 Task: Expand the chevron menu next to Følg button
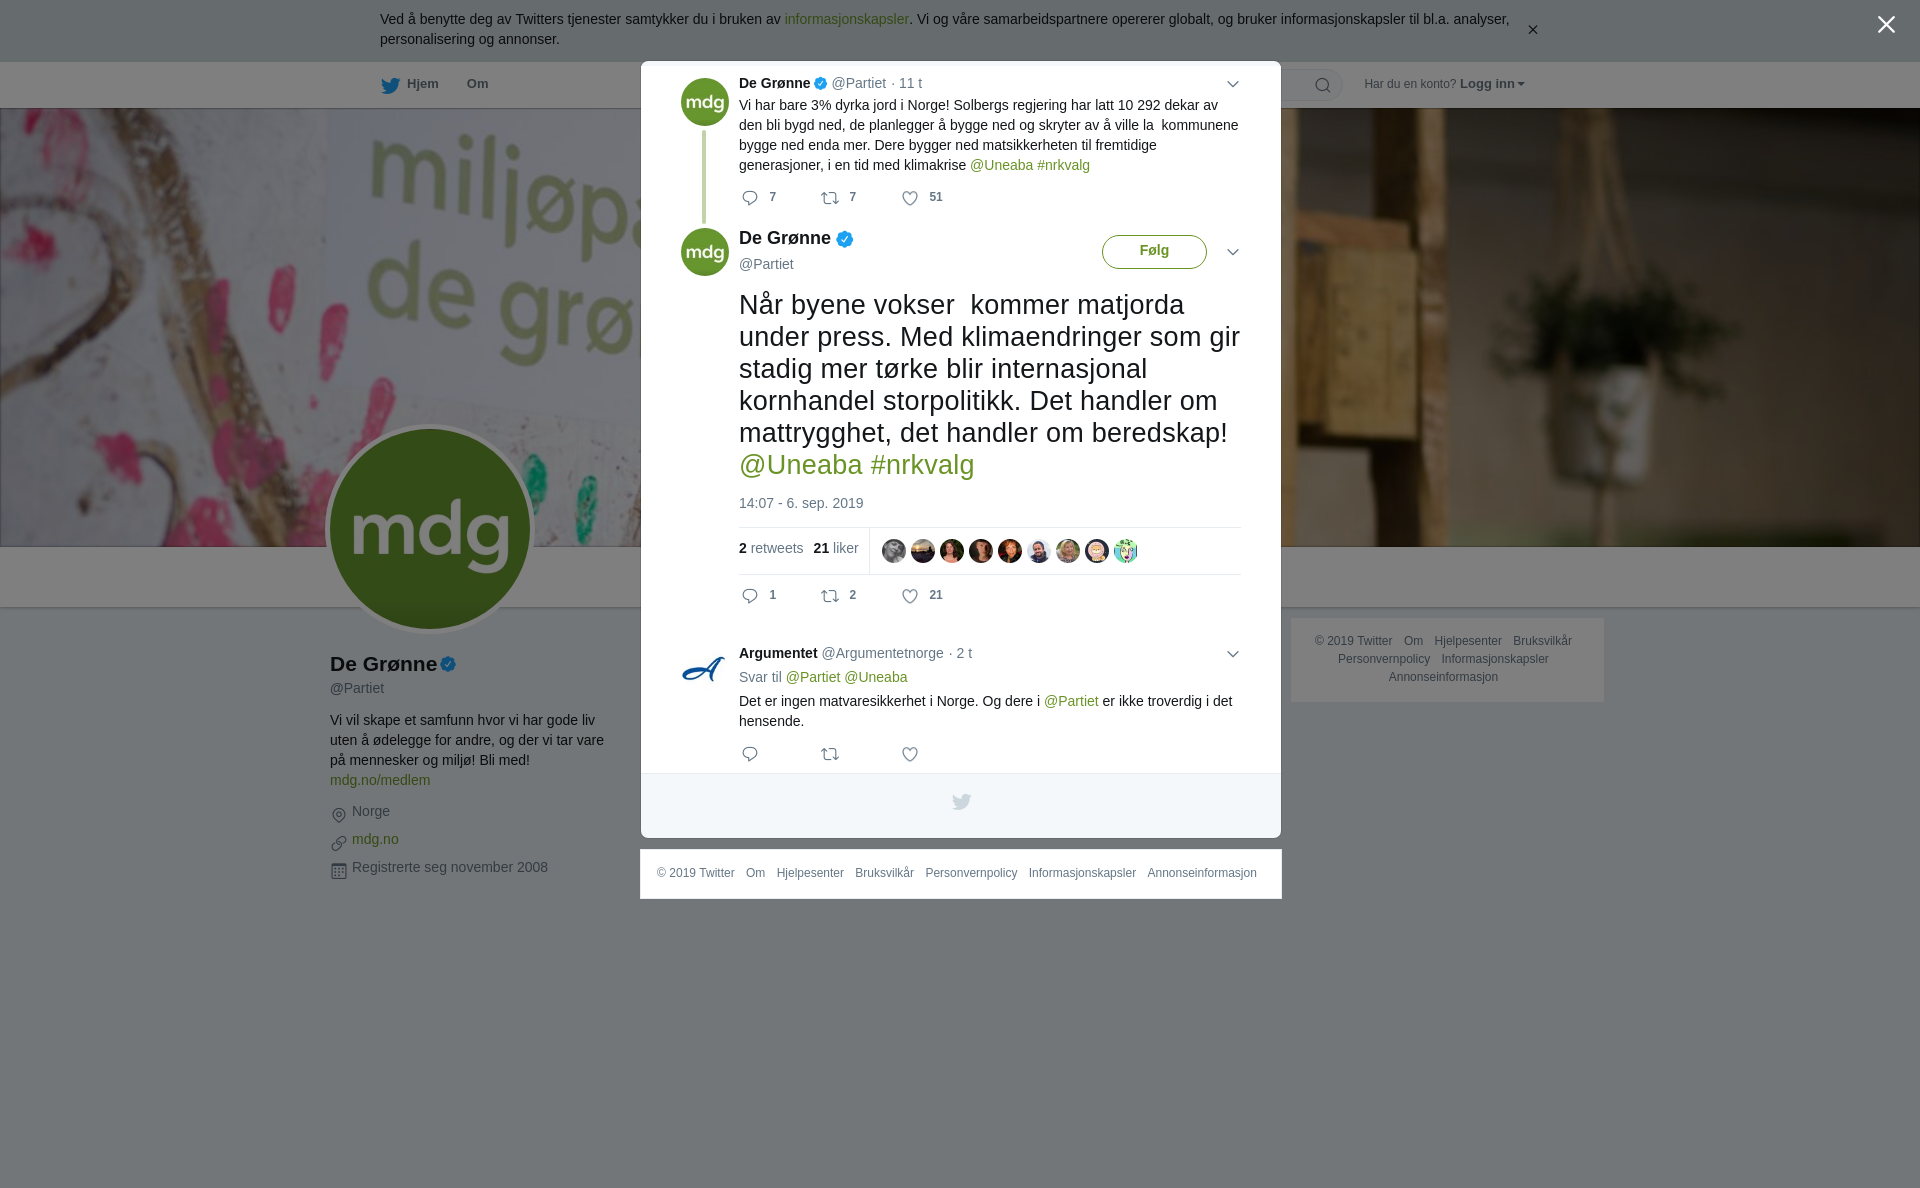point(1233,252)
